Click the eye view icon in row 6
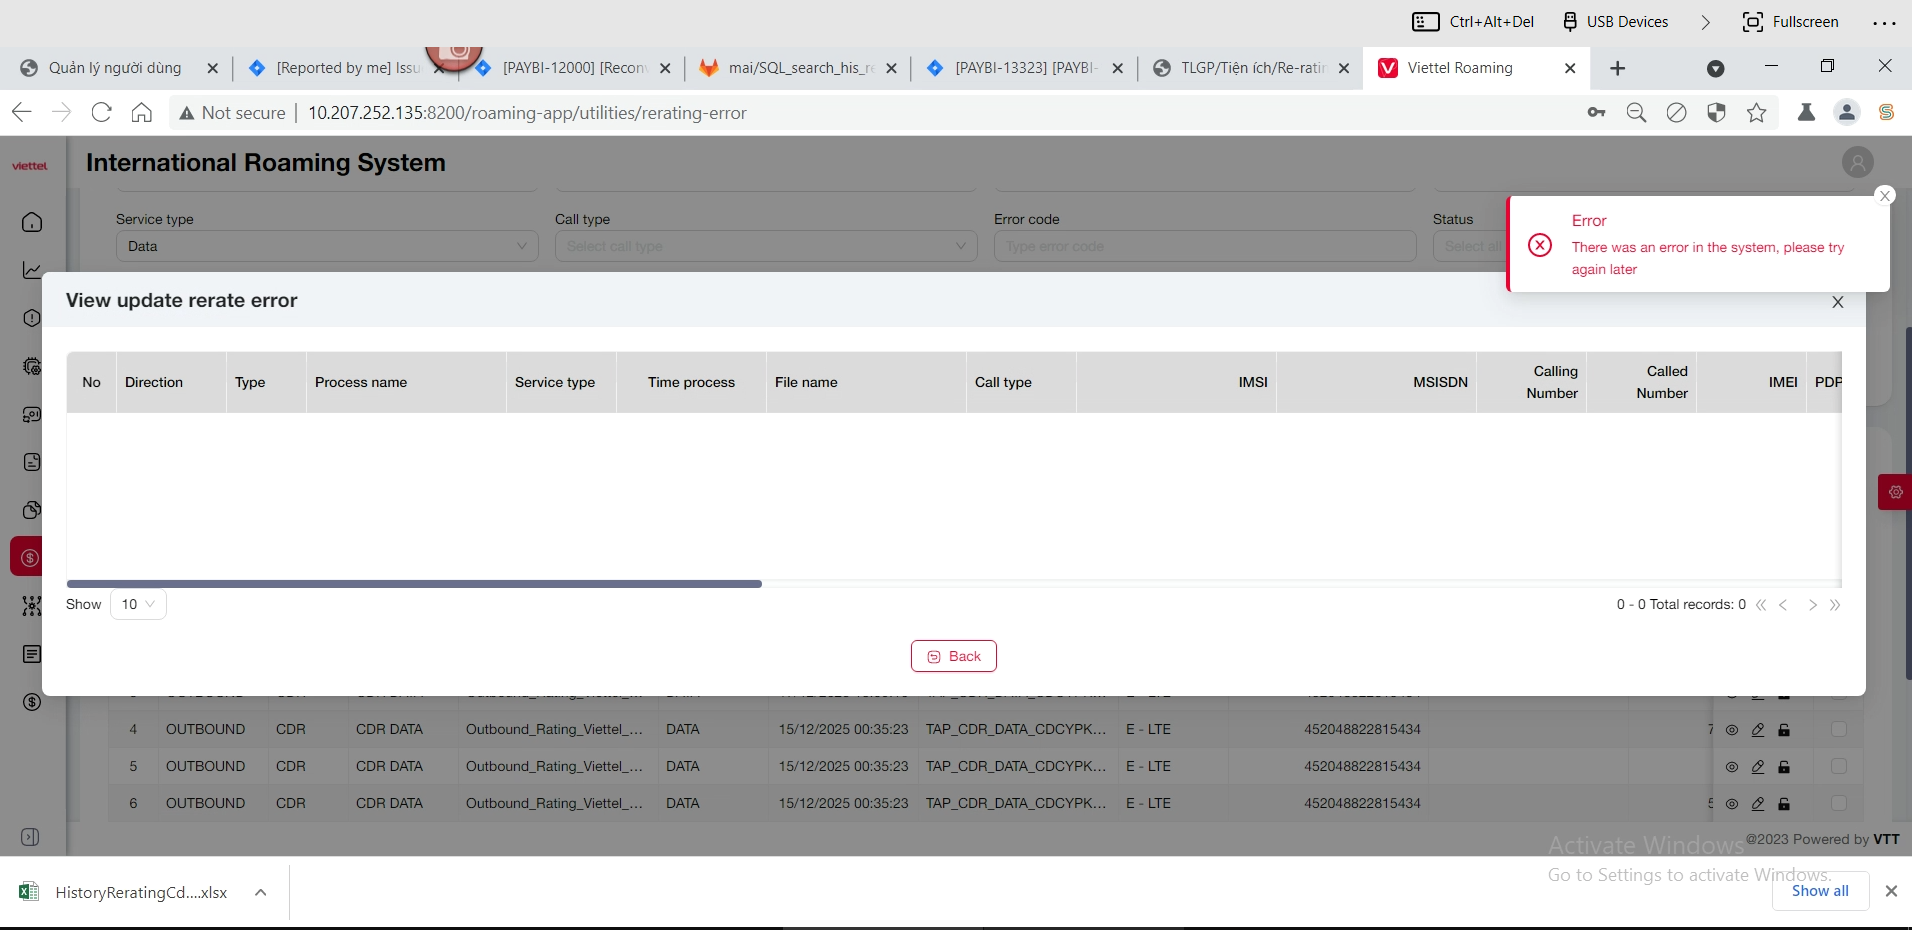Viewport: 1912px width, 930px height. pos(1732,804)
